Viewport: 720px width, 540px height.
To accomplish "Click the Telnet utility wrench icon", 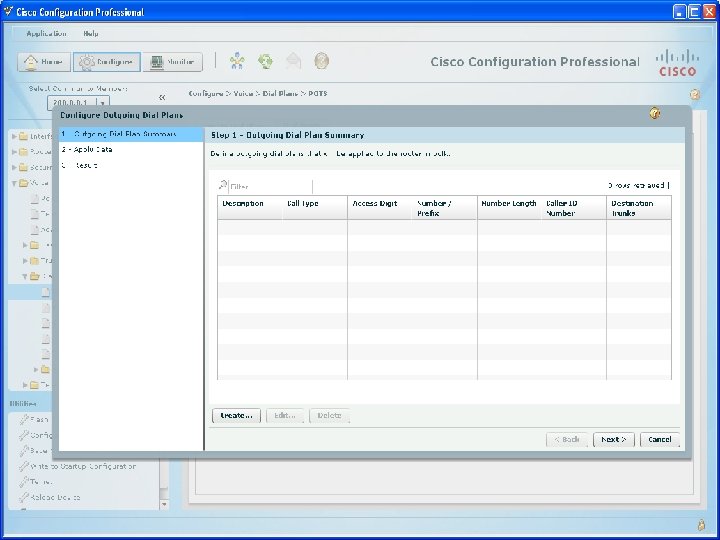I will (24, 481).
